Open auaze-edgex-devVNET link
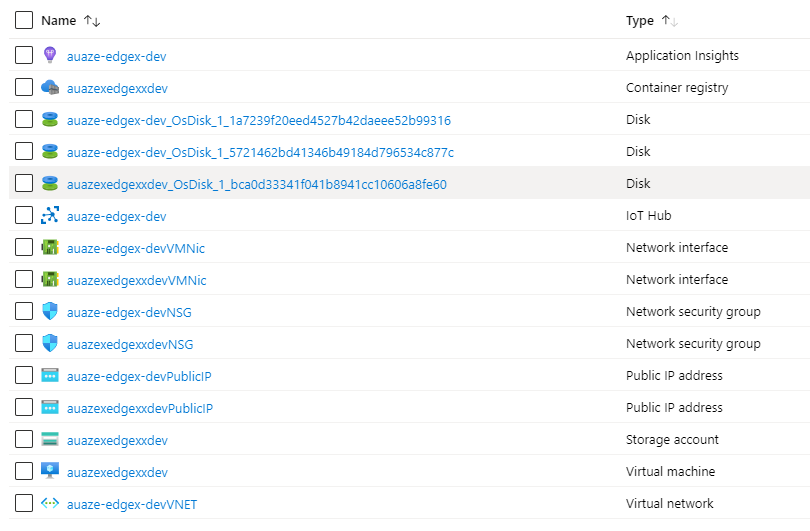 pyautogui.click(x=132, y=505)
